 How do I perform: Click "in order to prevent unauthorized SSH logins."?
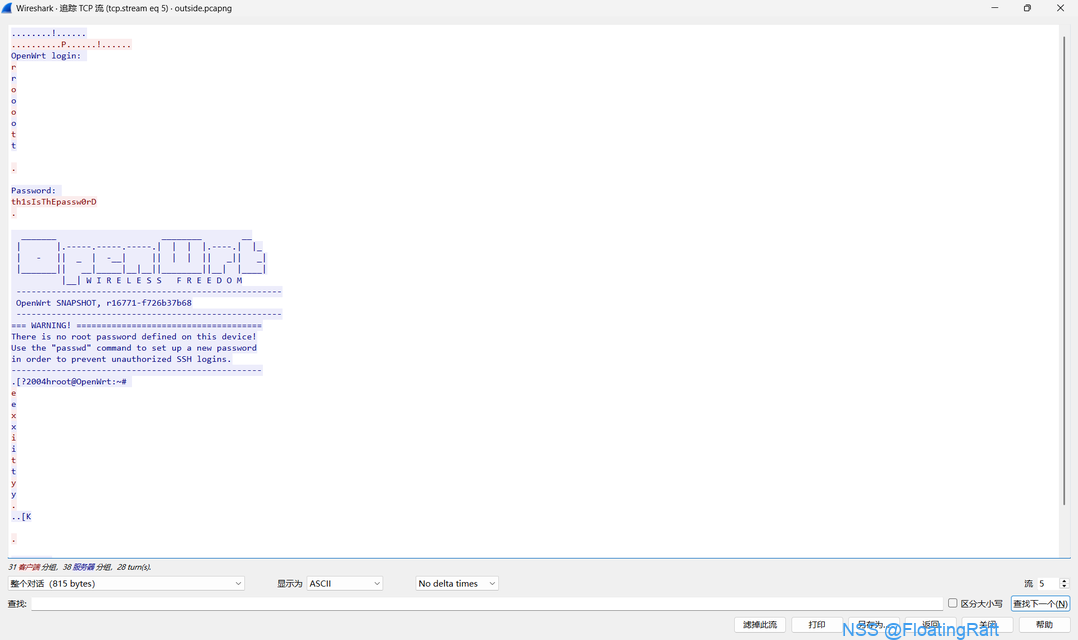121,359
